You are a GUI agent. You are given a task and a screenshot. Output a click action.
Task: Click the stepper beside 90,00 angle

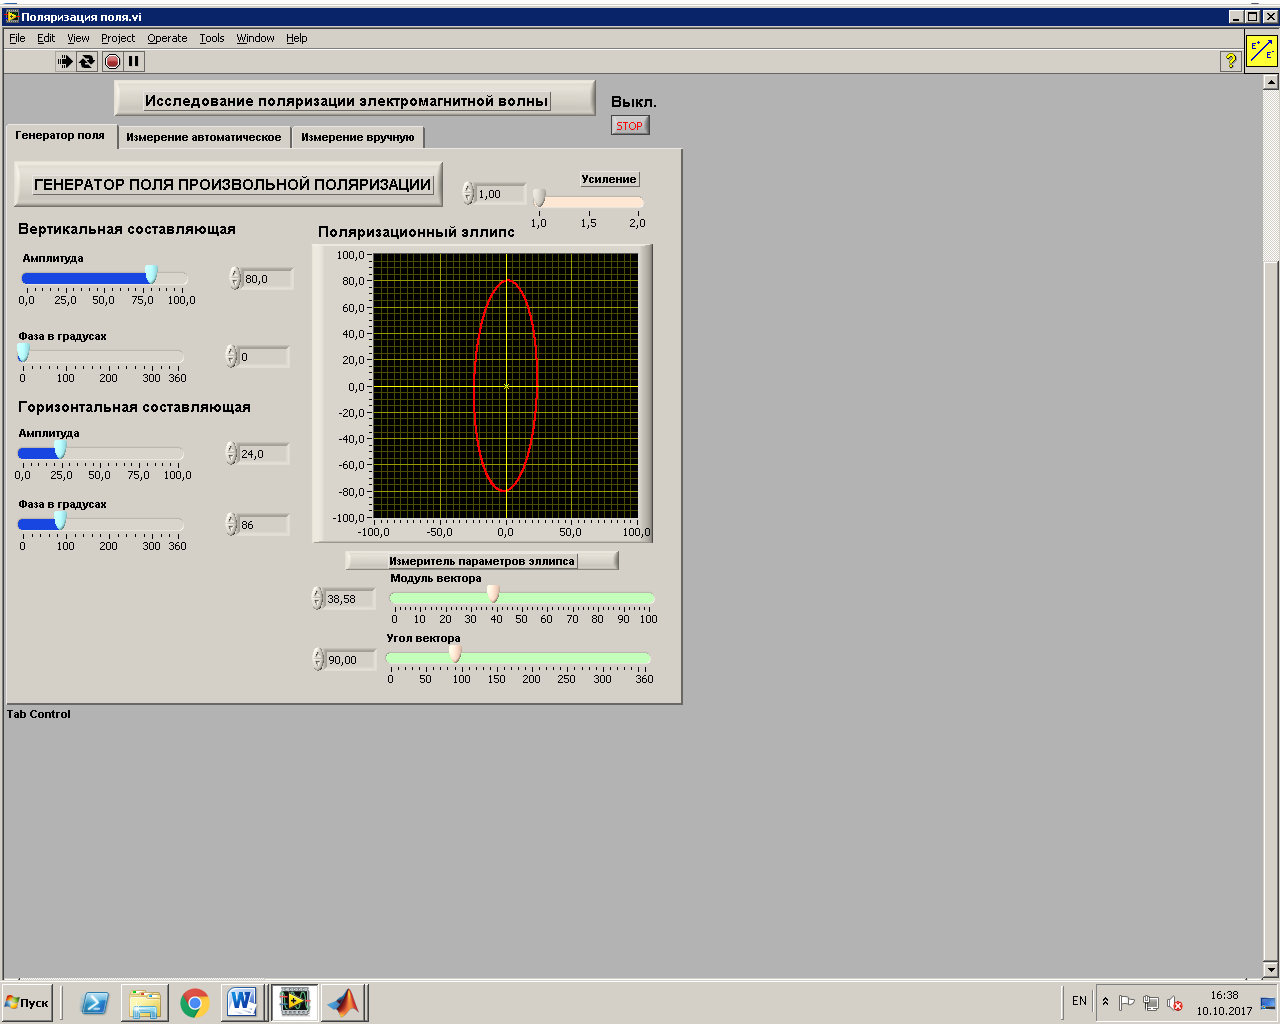318,659
